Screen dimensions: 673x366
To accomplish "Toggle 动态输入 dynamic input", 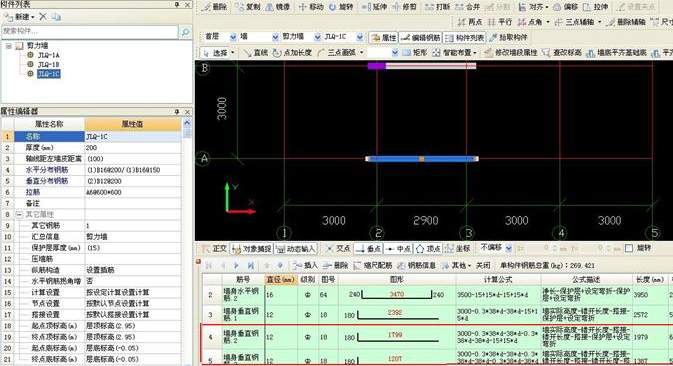I will pos(295,248).
